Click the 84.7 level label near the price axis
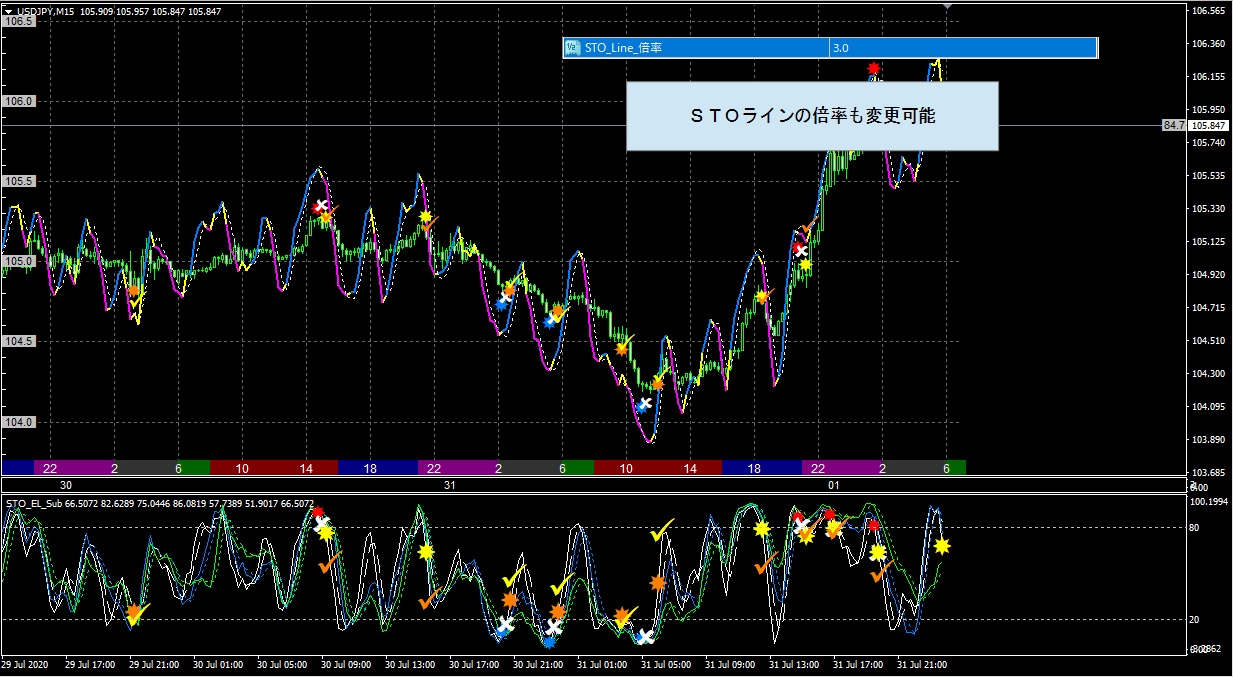Image resolution: width=1233 pixels, height=677 pixels. click(1174, 125)
